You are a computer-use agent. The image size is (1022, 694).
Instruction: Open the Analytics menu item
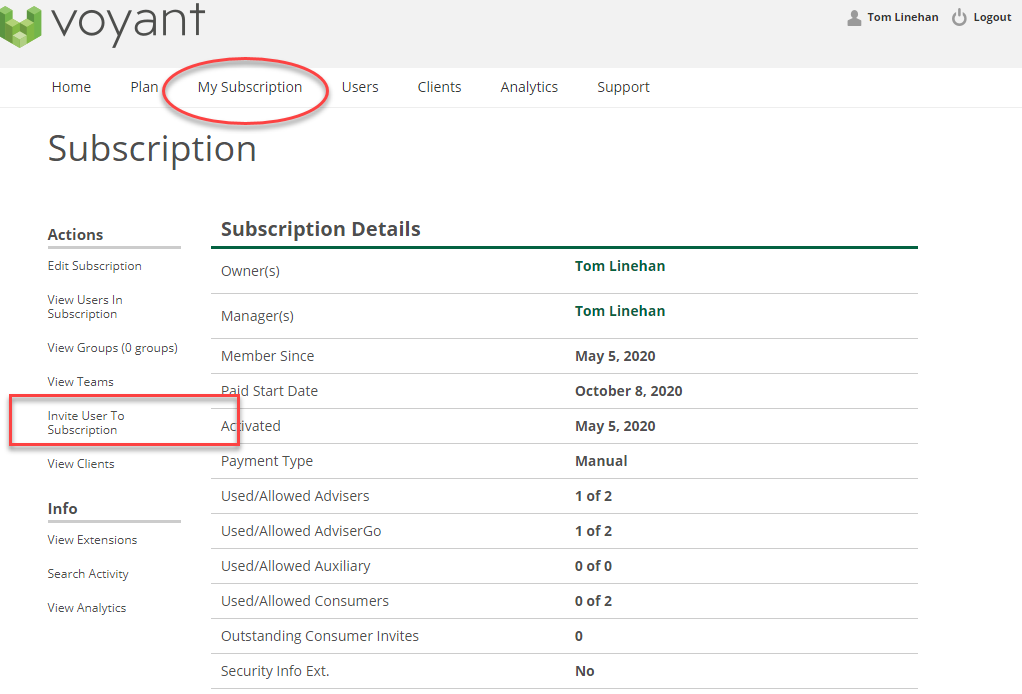529,87
